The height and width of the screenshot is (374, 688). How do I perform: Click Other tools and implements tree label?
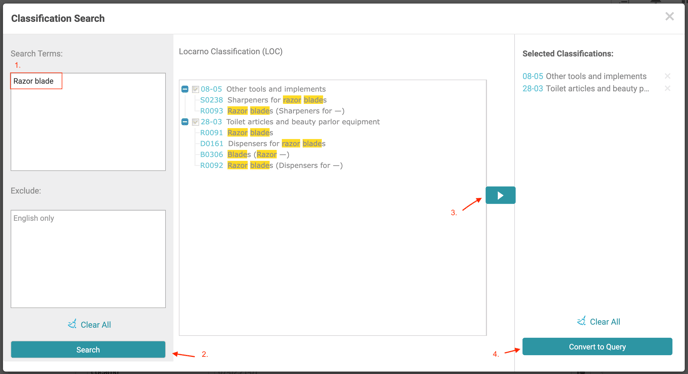tap(276, 89)
